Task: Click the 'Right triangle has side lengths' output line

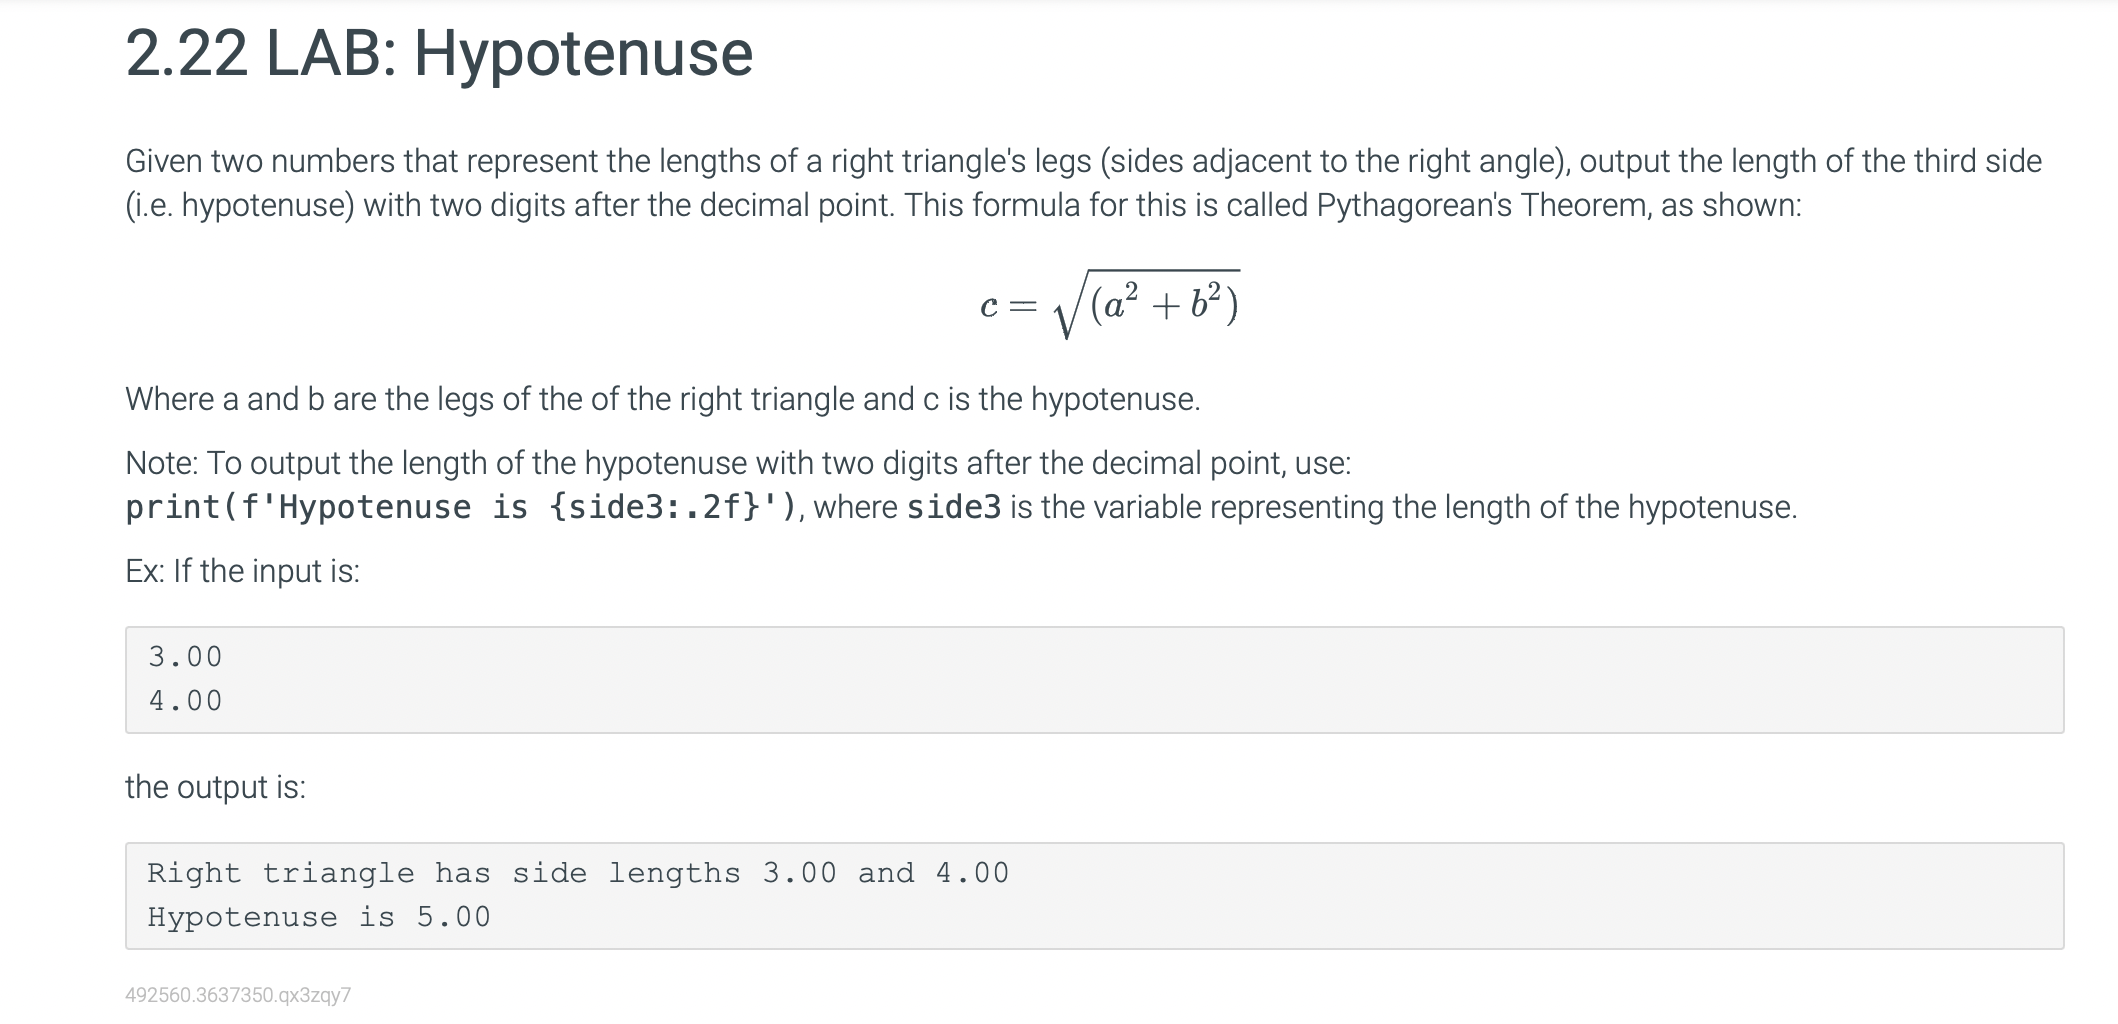Action: 578,873
